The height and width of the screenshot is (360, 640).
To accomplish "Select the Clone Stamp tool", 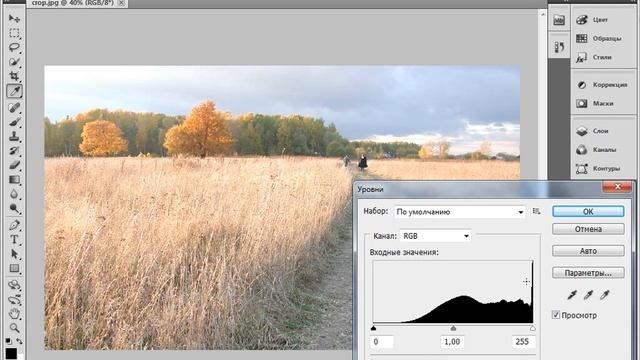I will [x=14, y=136].
